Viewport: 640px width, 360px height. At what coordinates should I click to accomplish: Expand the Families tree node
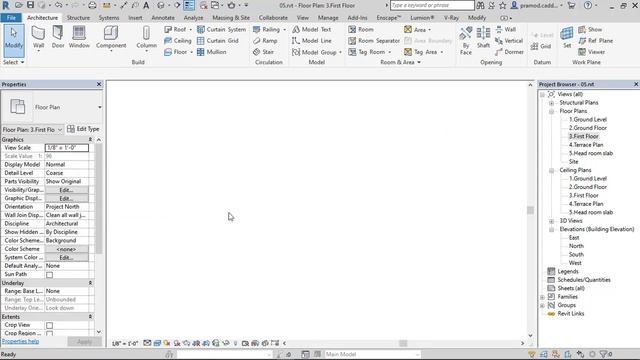tap(542, 297)
